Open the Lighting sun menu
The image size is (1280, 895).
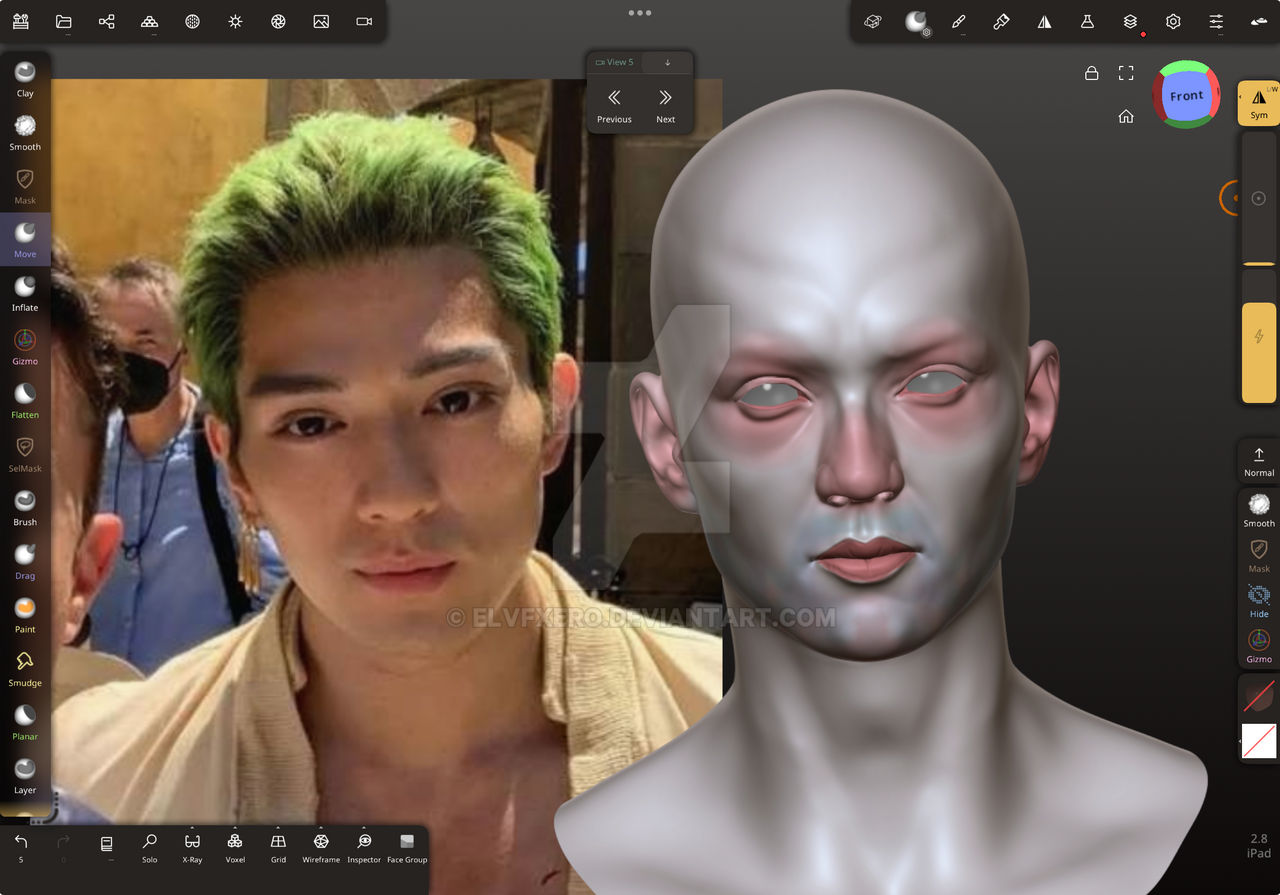235,21
